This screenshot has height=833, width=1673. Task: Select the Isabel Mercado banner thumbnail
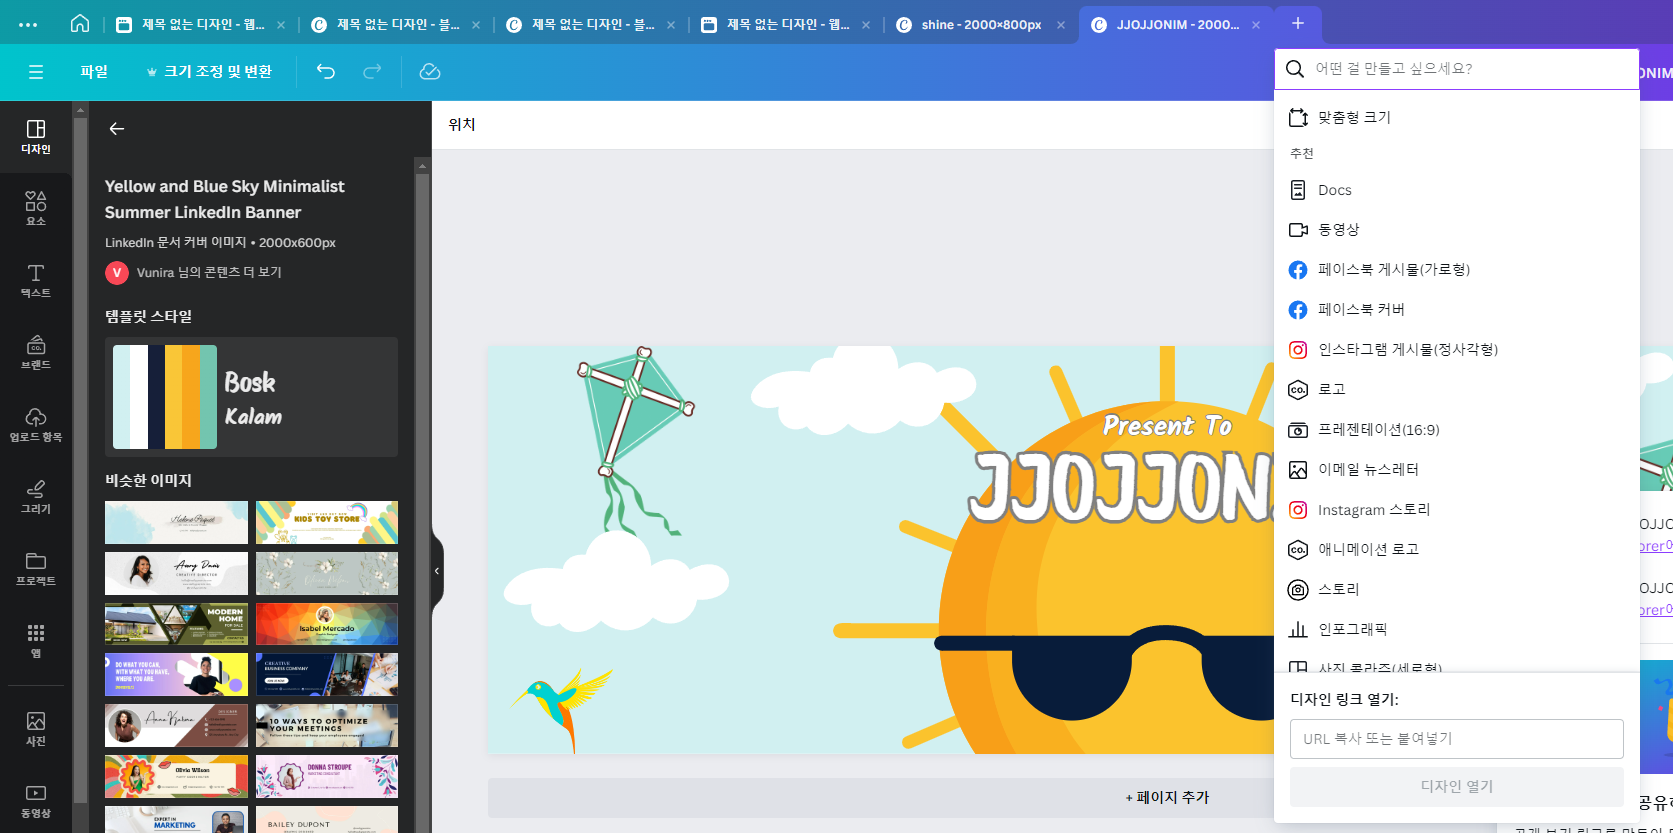[x=327, y=624]
